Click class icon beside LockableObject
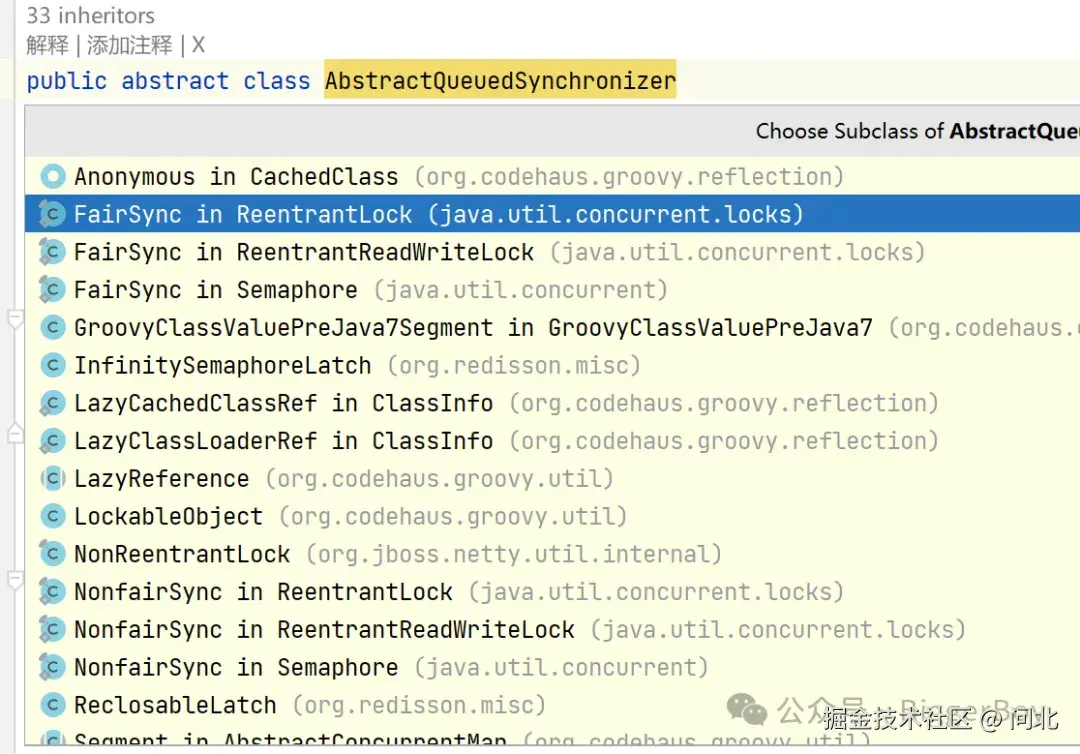The image size is (1080, 754). pyautogui.click(x=52, y=516)
